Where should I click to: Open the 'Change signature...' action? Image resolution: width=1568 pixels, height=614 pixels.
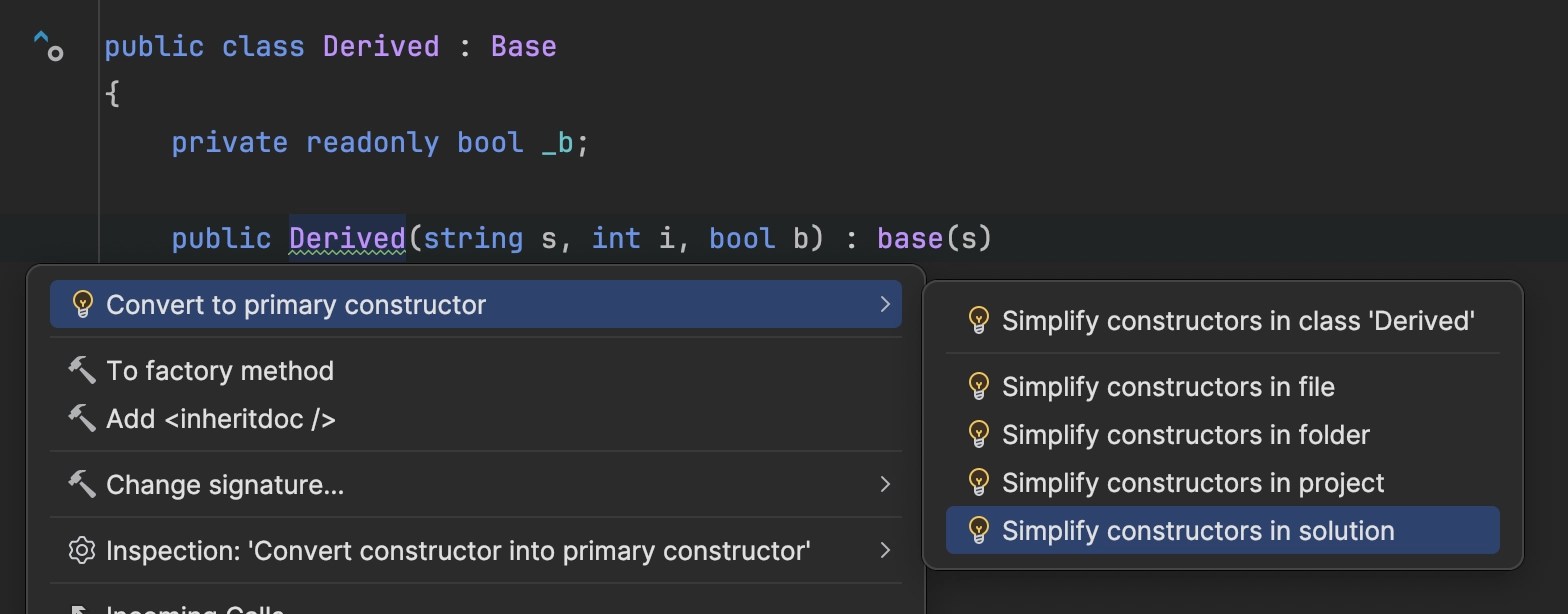[x=227, y=484]
